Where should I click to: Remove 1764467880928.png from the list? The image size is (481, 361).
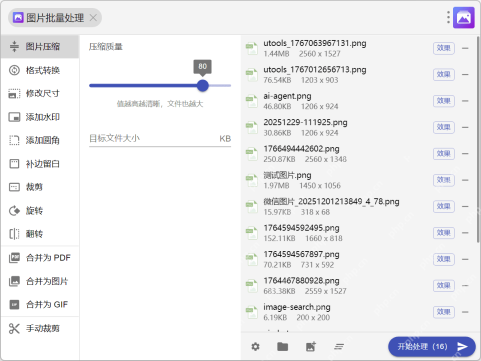click(465, 286)
